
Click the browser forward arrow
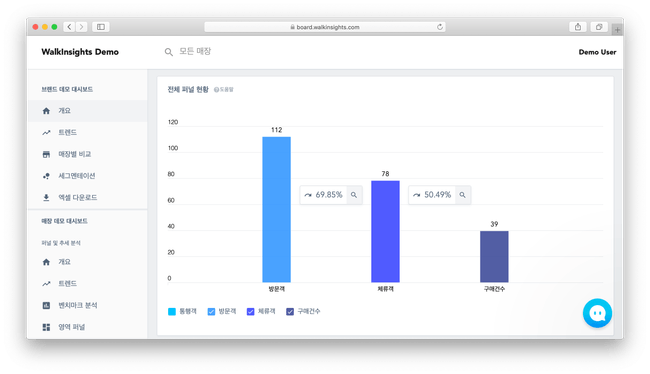(x=82, y=27)
